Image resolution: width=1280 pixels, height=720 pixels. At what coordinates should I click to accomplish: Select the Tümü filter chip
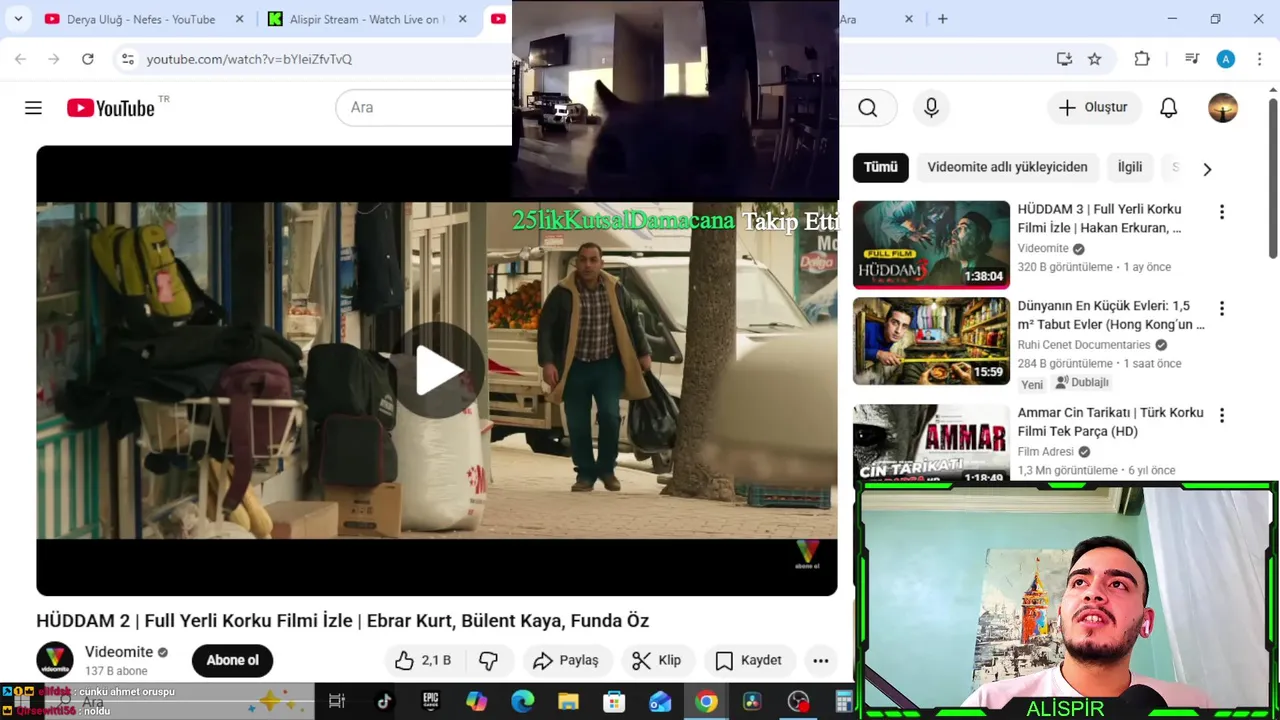[x=881, y=167]
